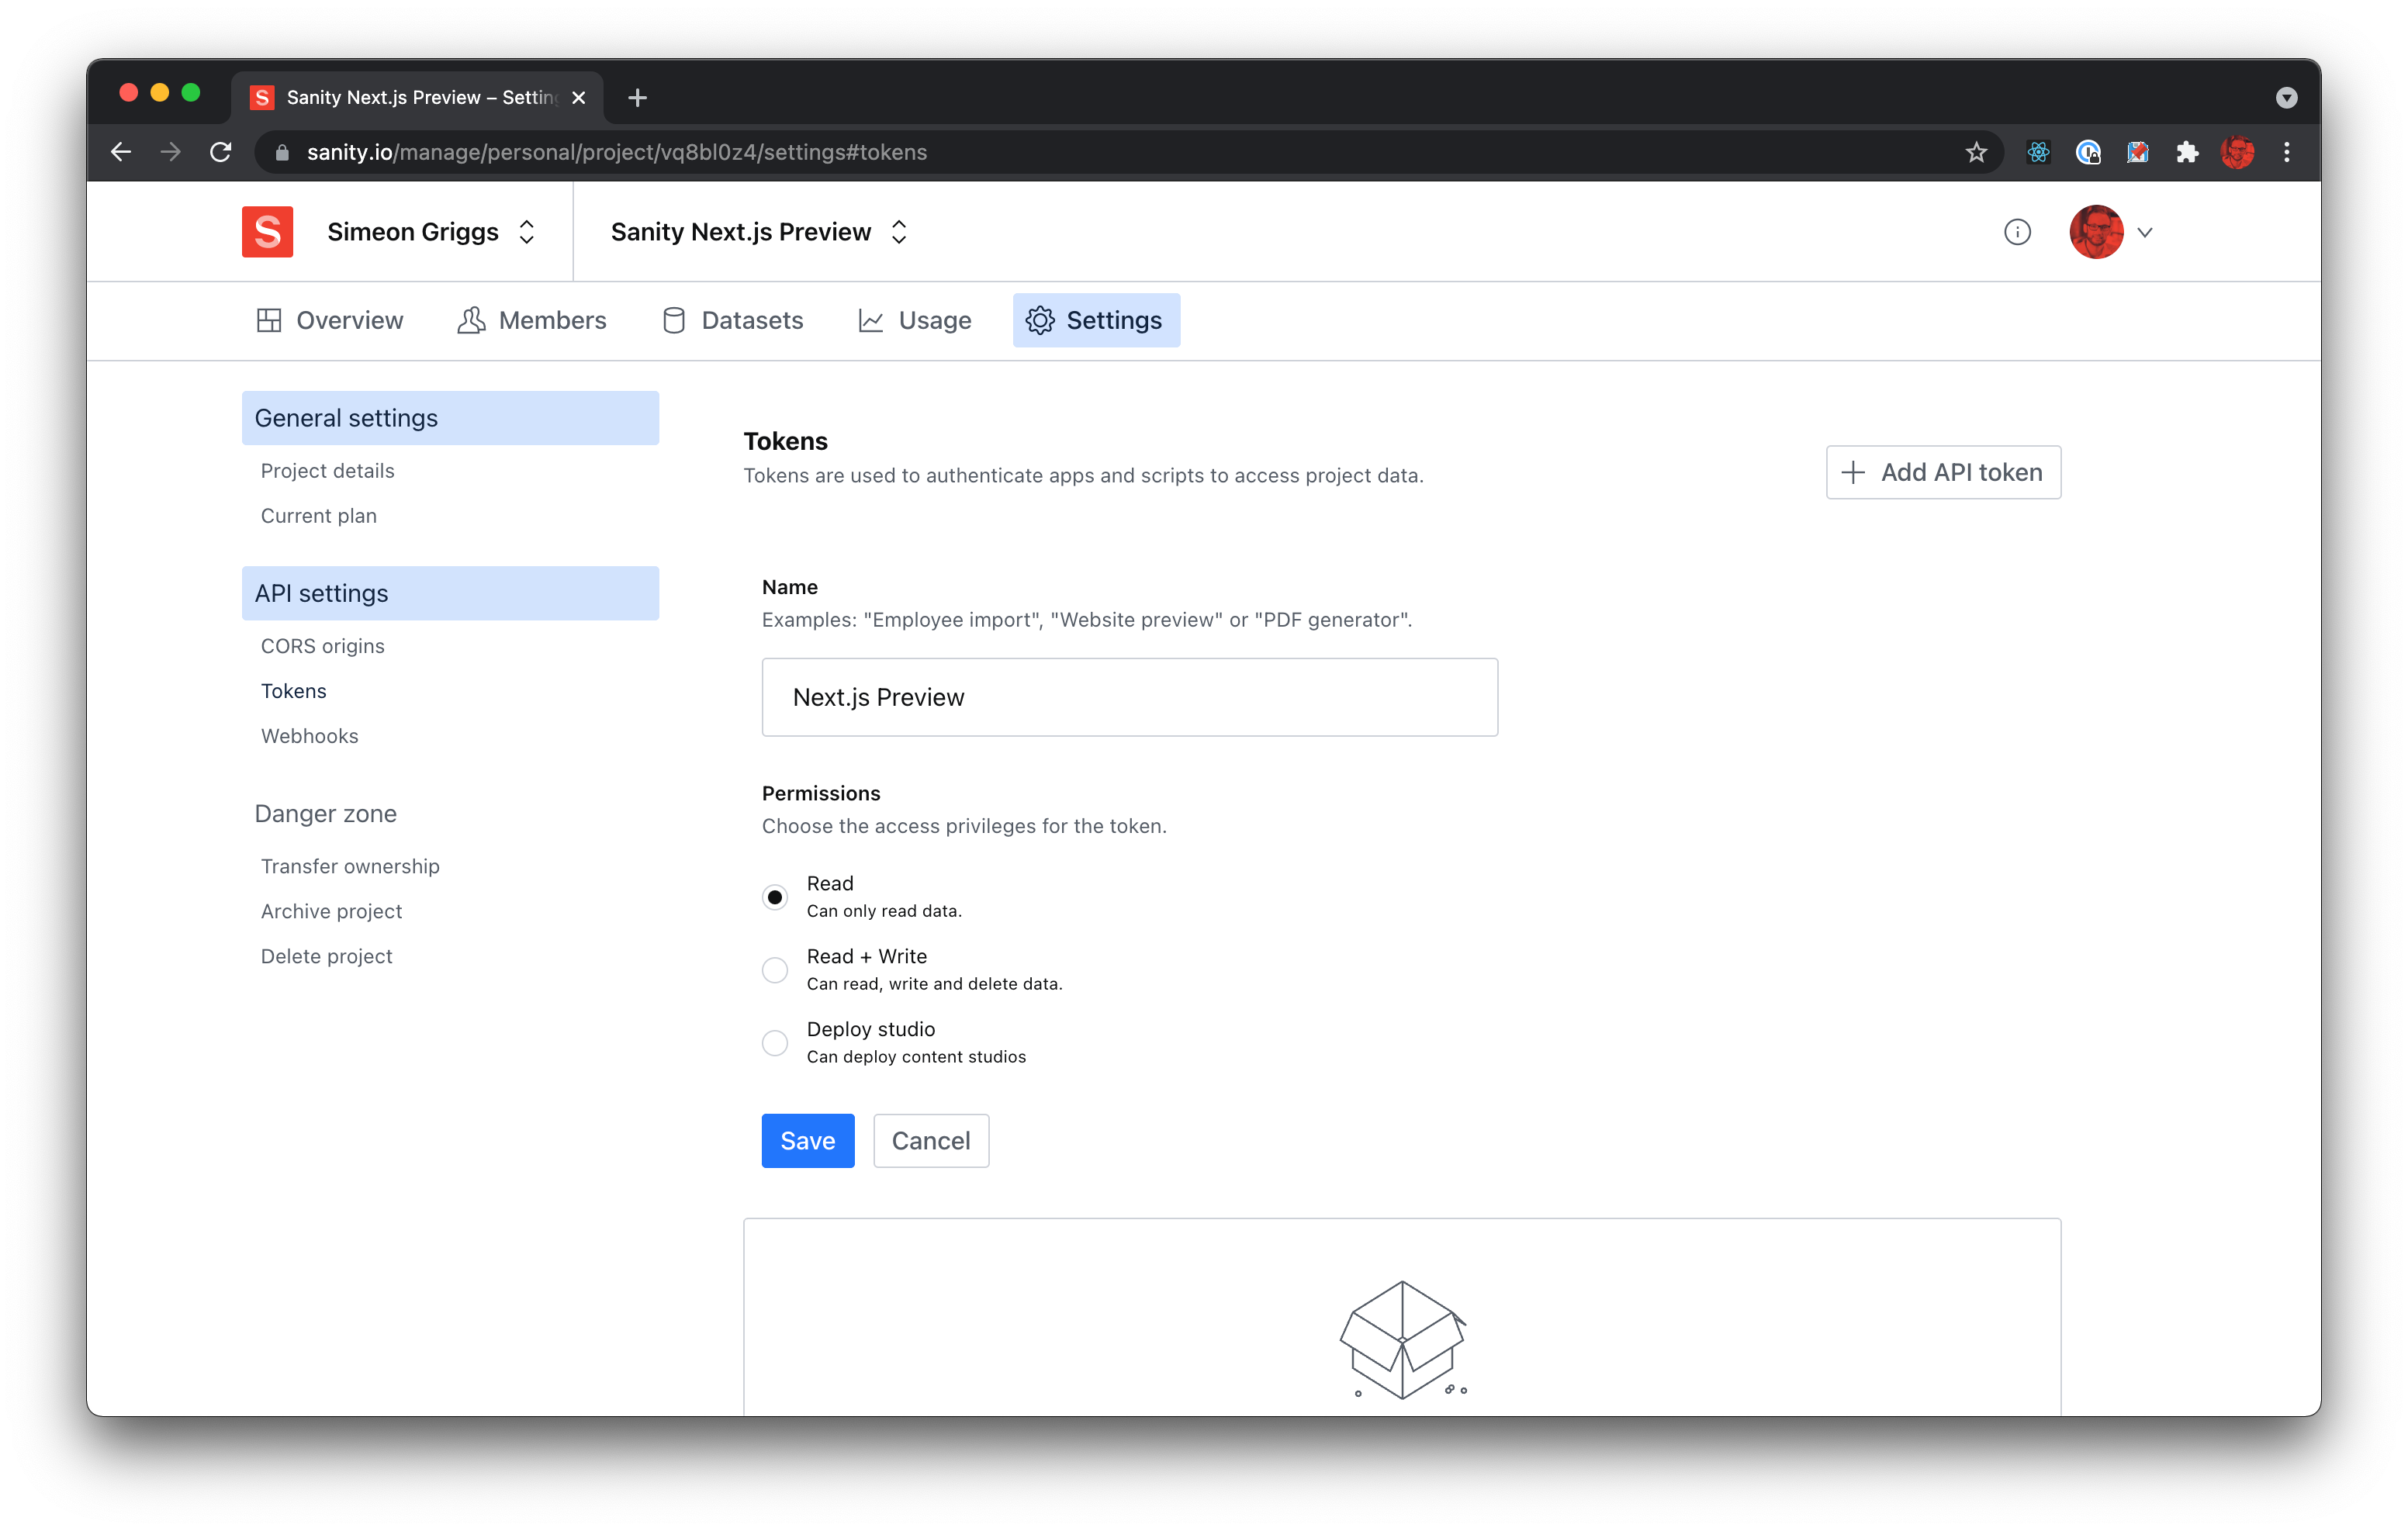
Task: Open Transfer ownership
Action: click(350, 866)
